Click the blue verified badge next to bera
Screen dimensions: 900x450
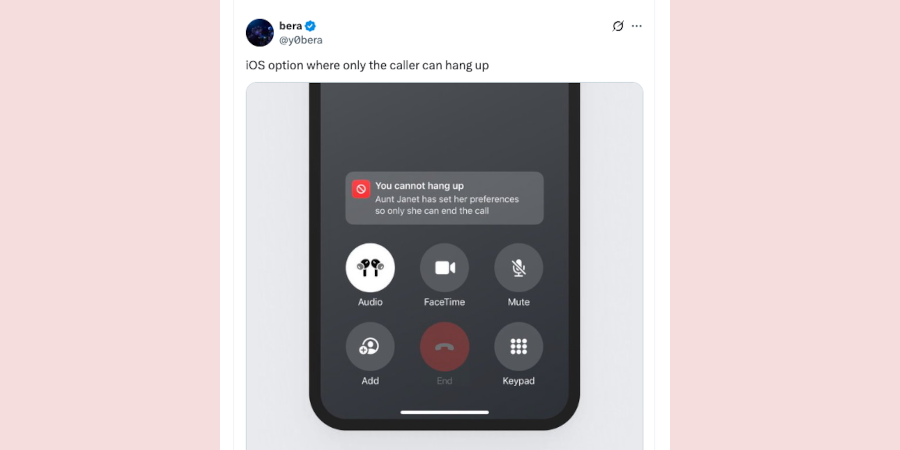click(x=311, y=26)
